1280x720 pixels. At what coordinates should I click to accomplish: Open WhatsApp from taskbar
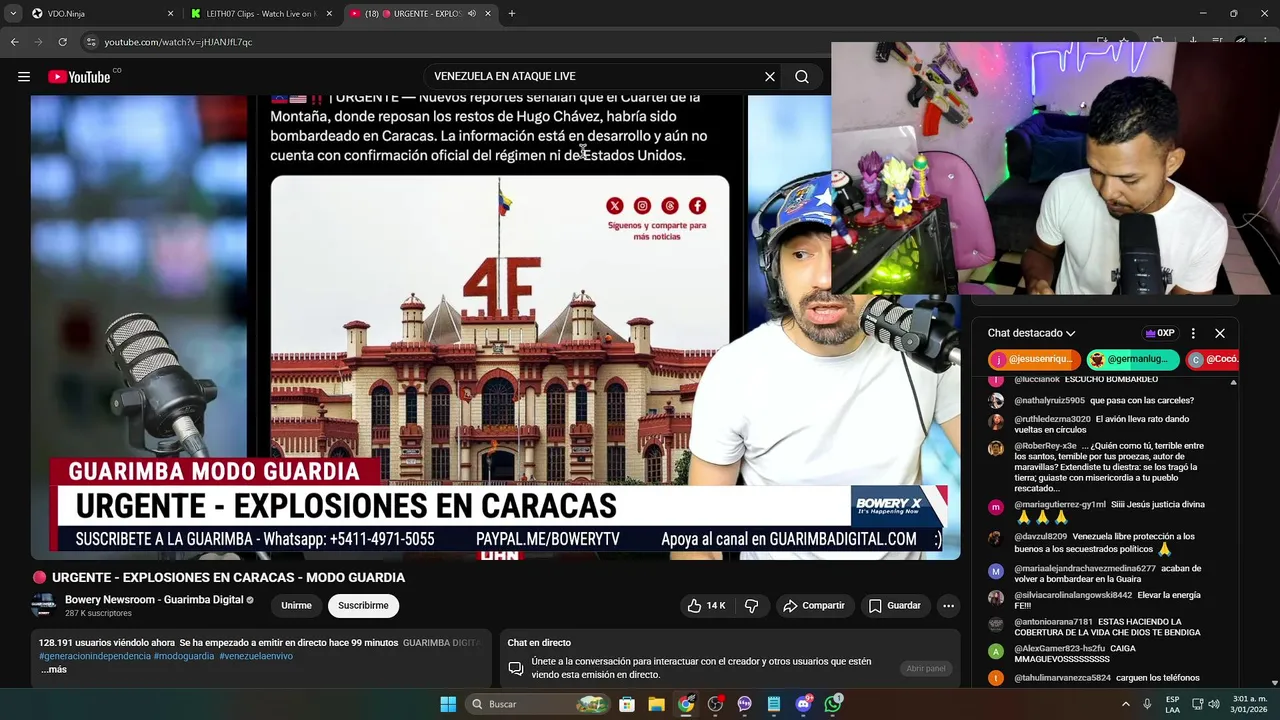click(x=833, y=704)
